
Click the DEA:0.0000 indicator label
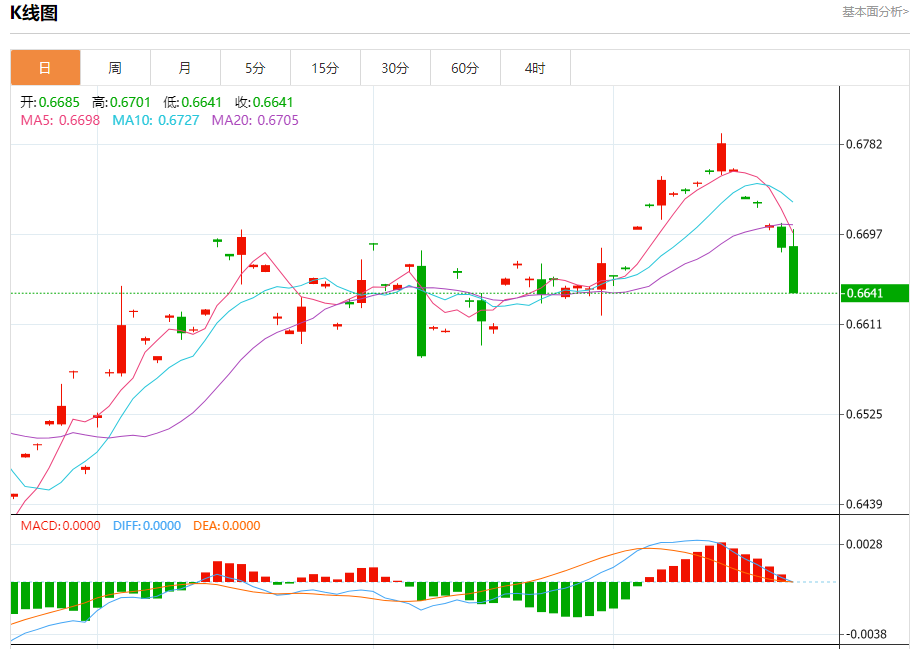(x=227, y=526)
